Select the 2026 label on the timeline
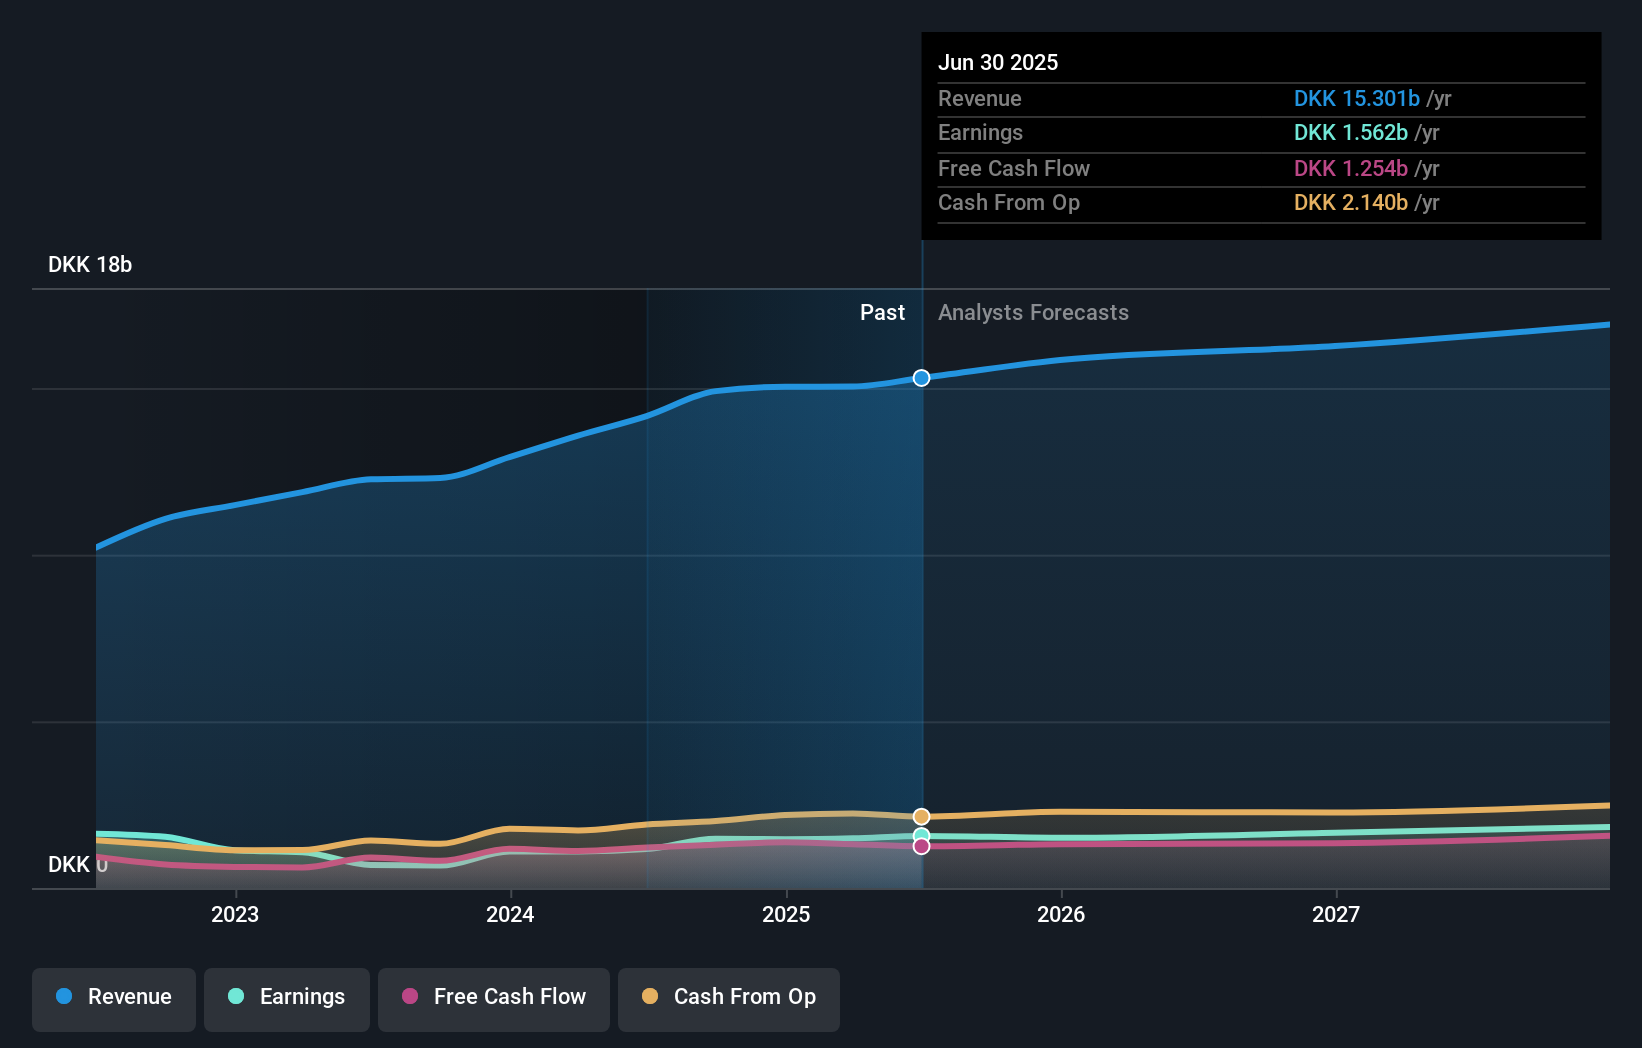The image size is (1642, 1048). coord(1062,914)
